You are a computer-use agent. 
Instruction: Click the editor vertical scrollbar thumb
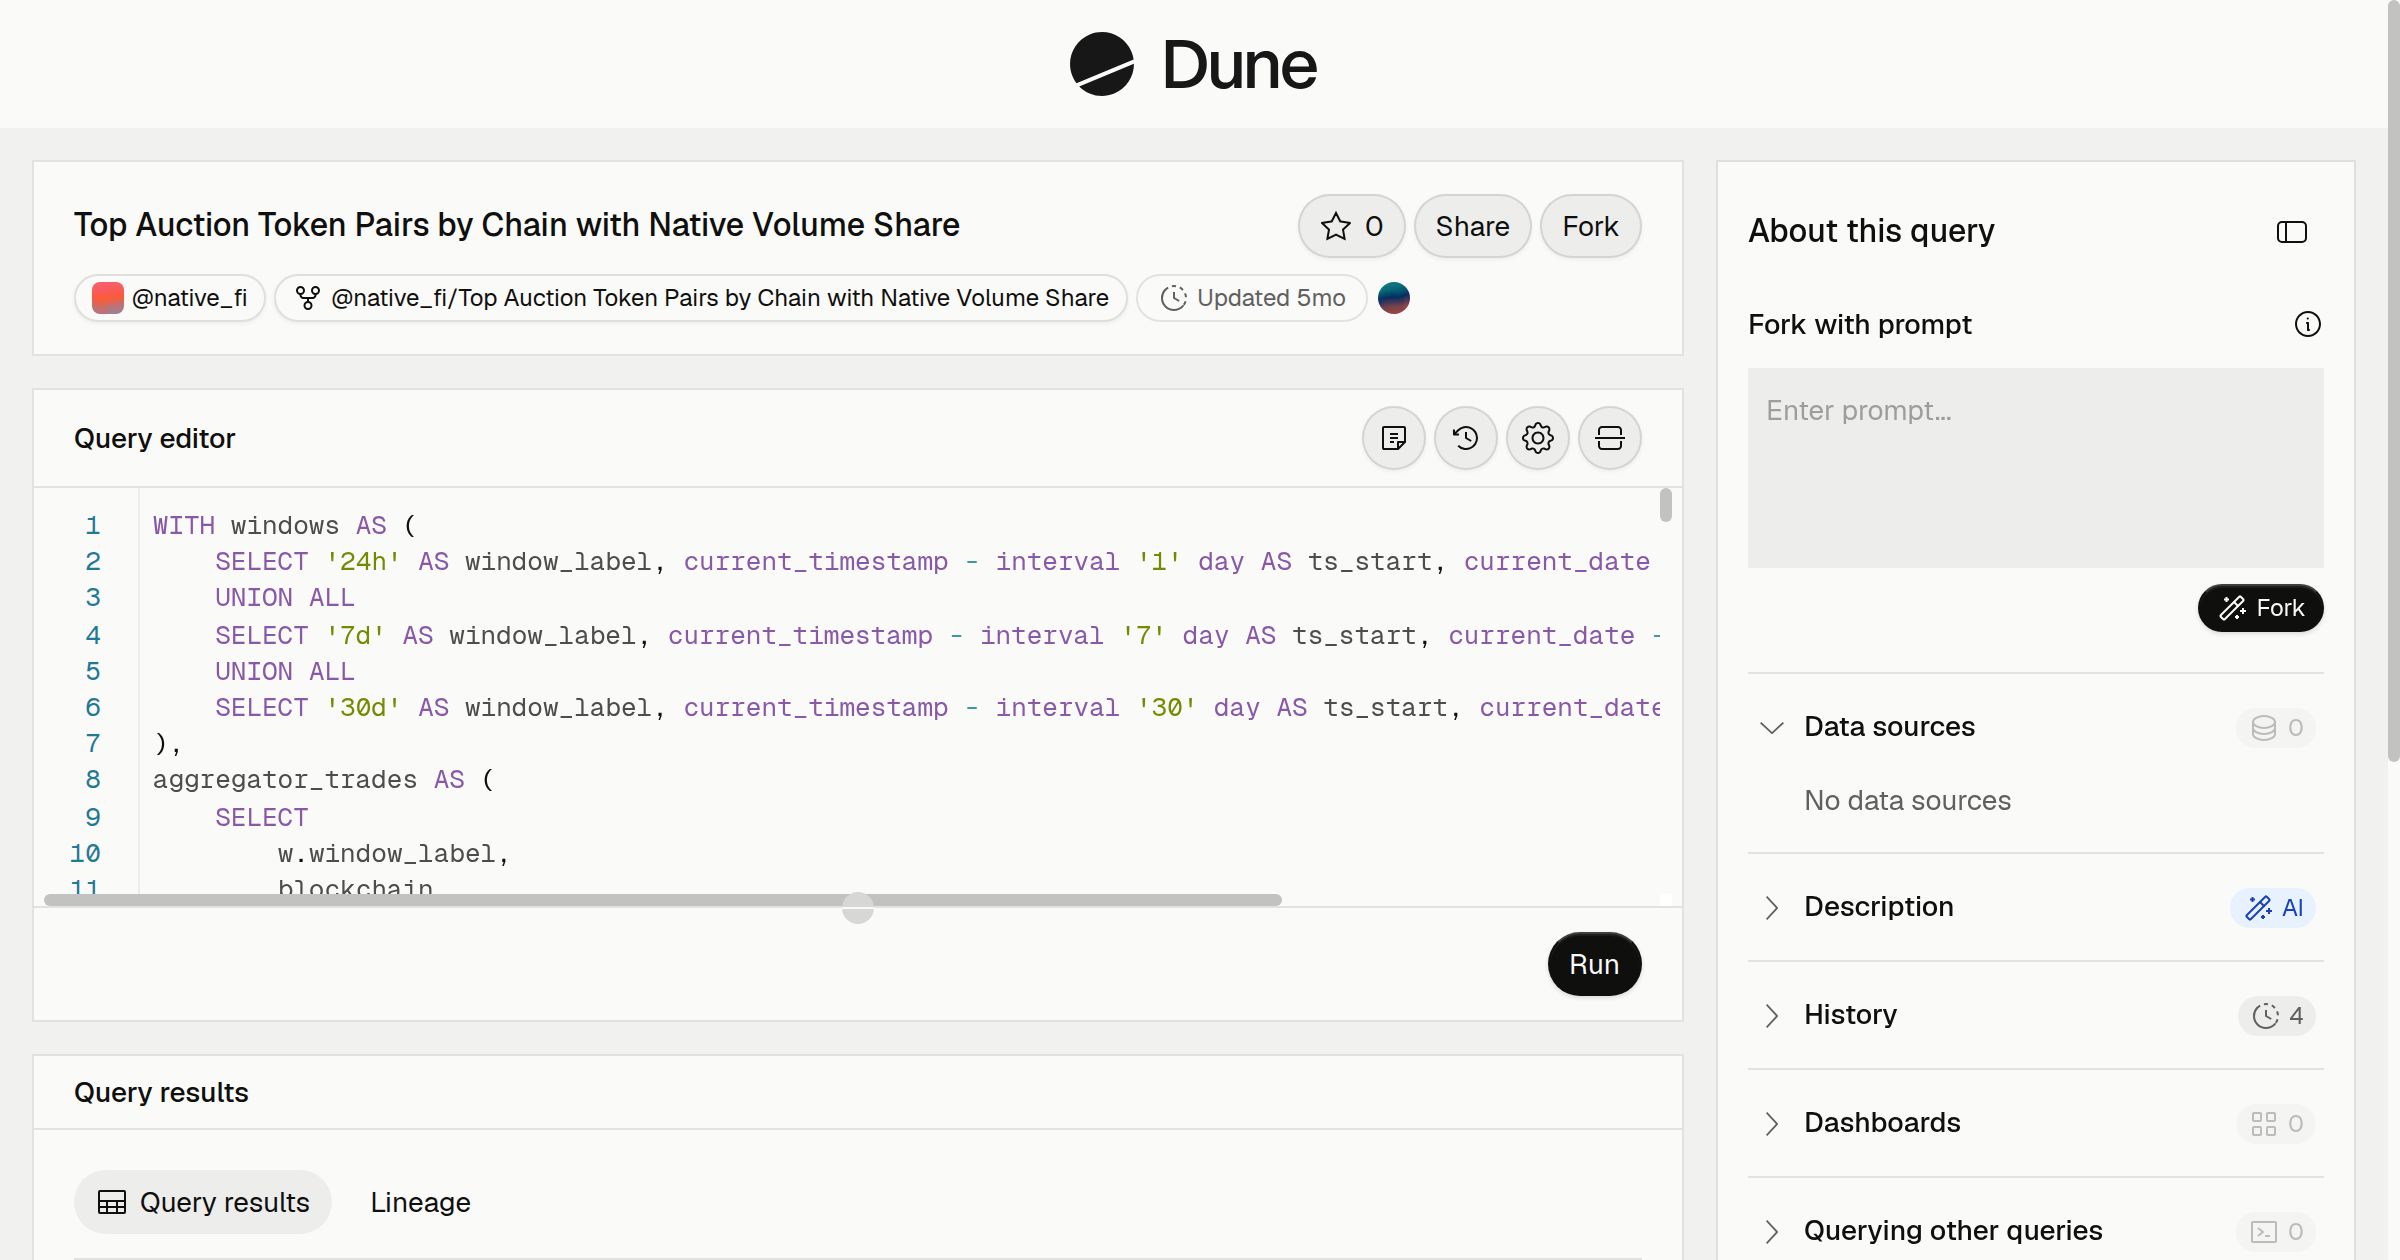point(1665,505)
